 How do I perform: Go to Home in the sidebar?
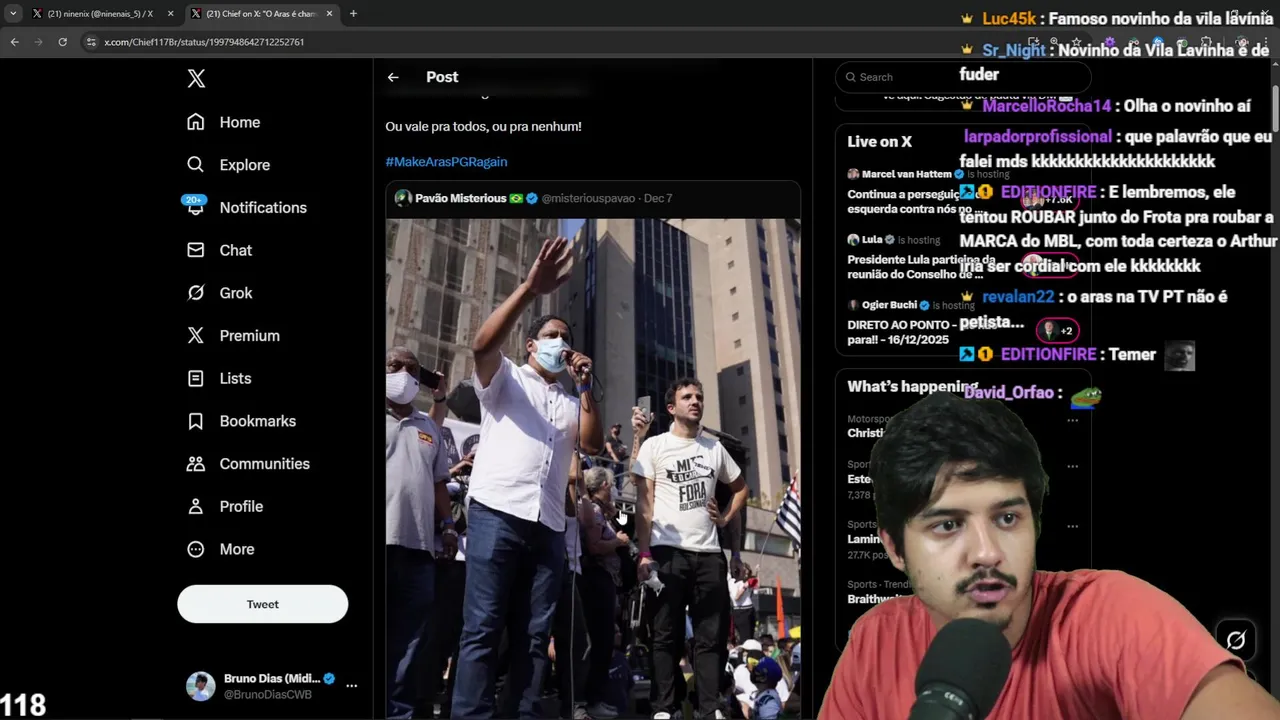224,122
